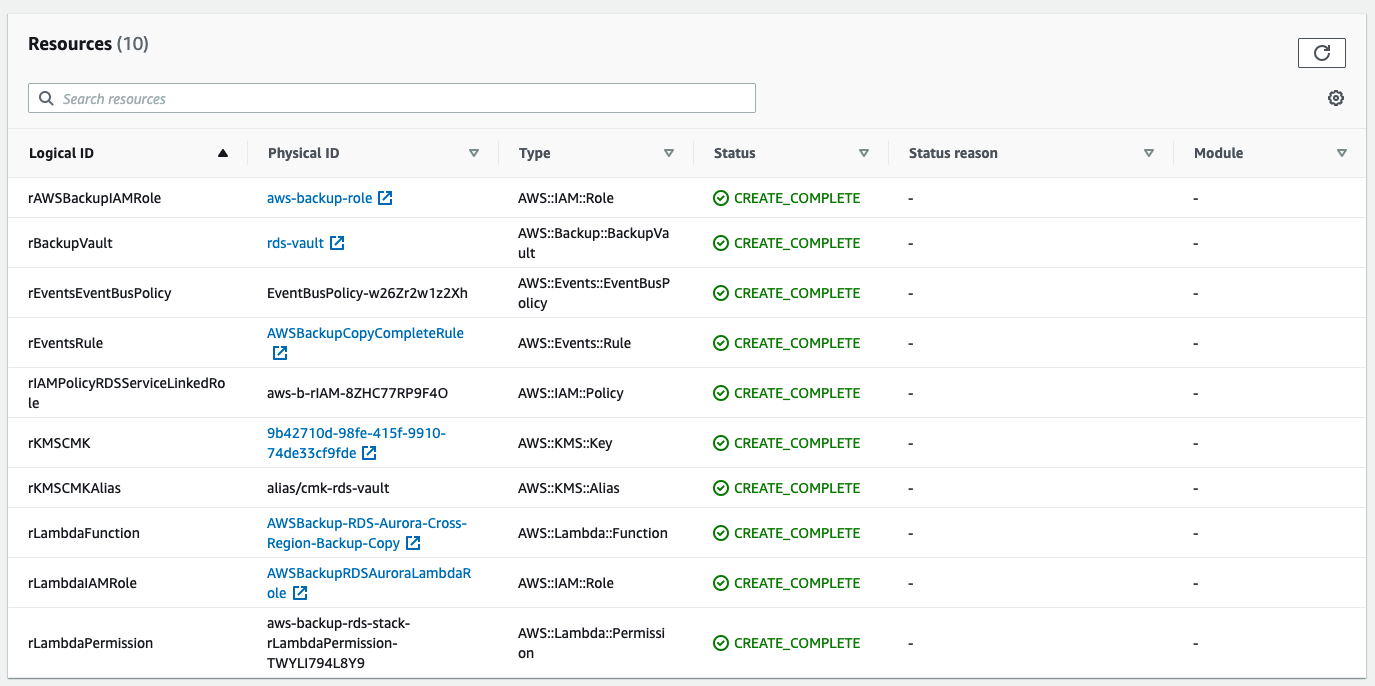Select the rLambdaFunction logical ID
Image resolution: width=1375 pixels, height=686 pixels.
[84, 533]
